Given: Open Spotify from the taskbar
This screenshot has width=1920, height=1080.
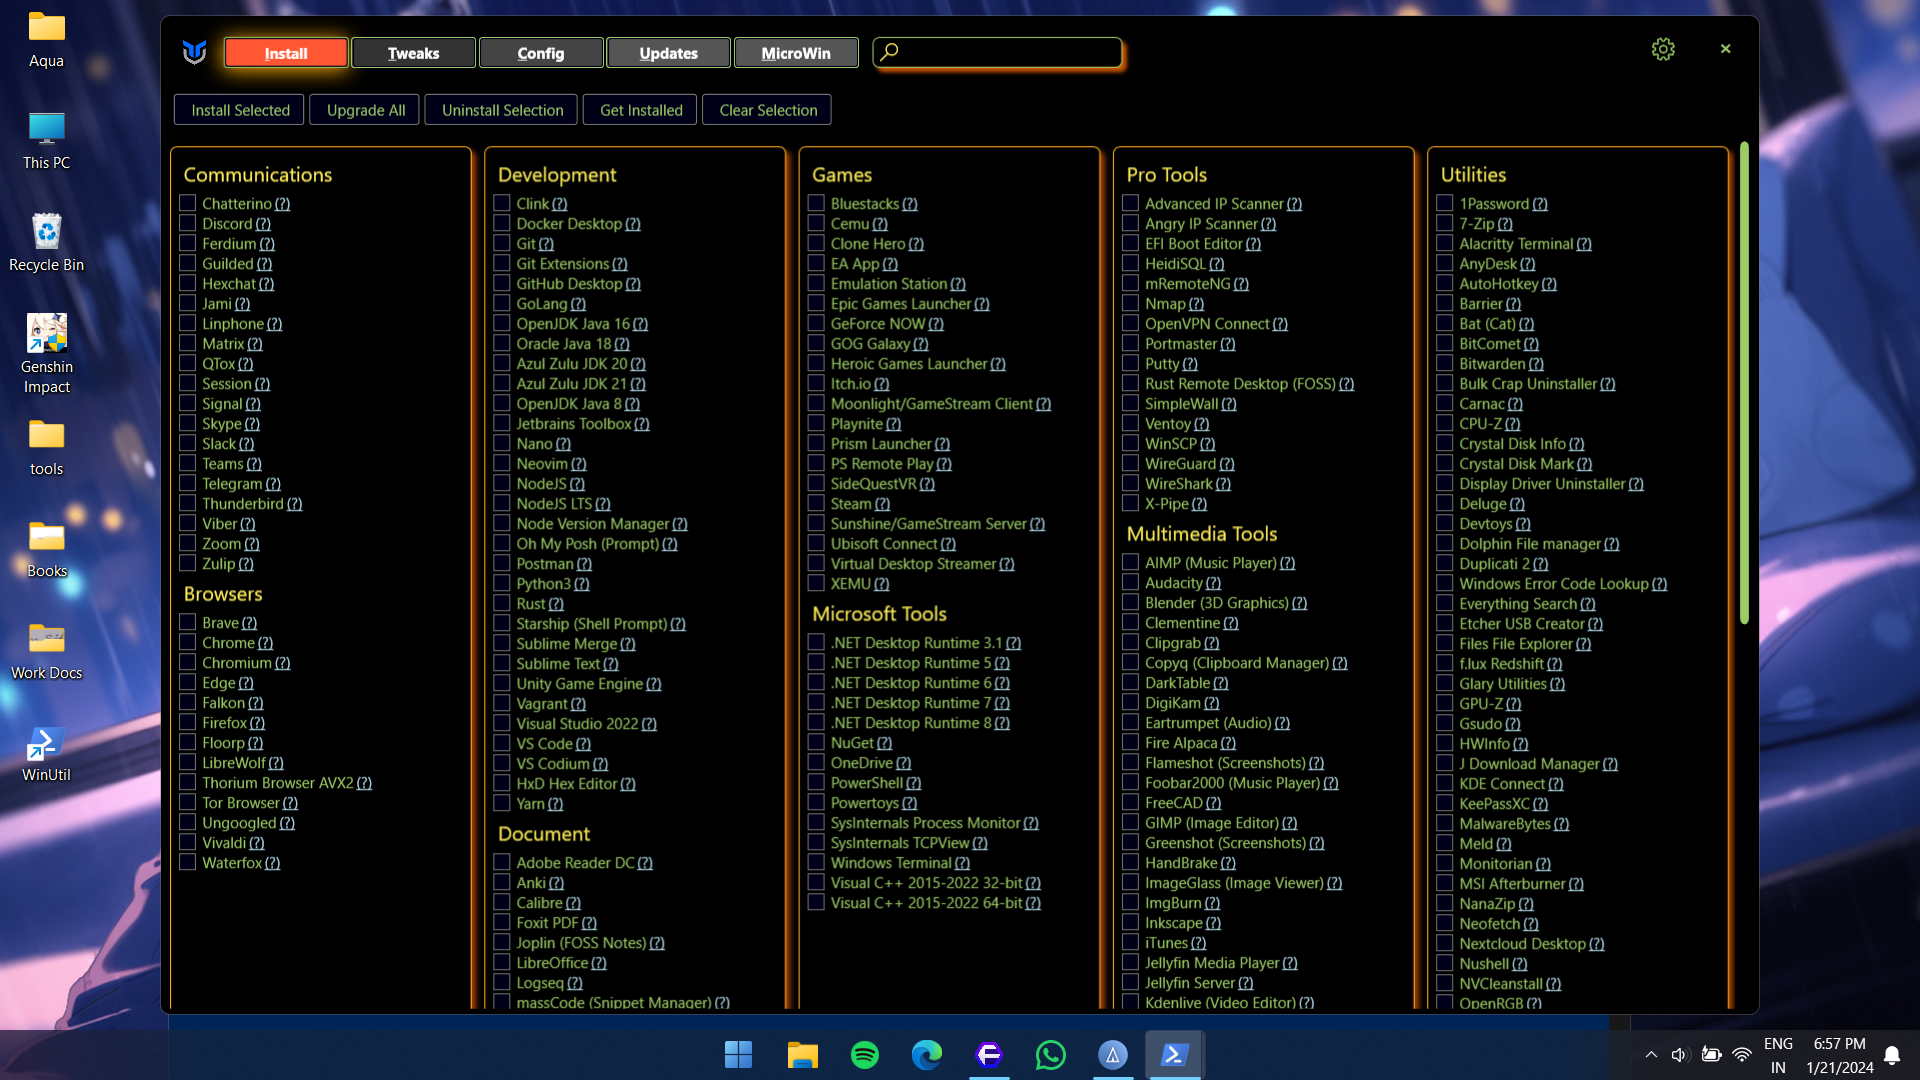Looking at the screenshot, I should [864, 1055].
